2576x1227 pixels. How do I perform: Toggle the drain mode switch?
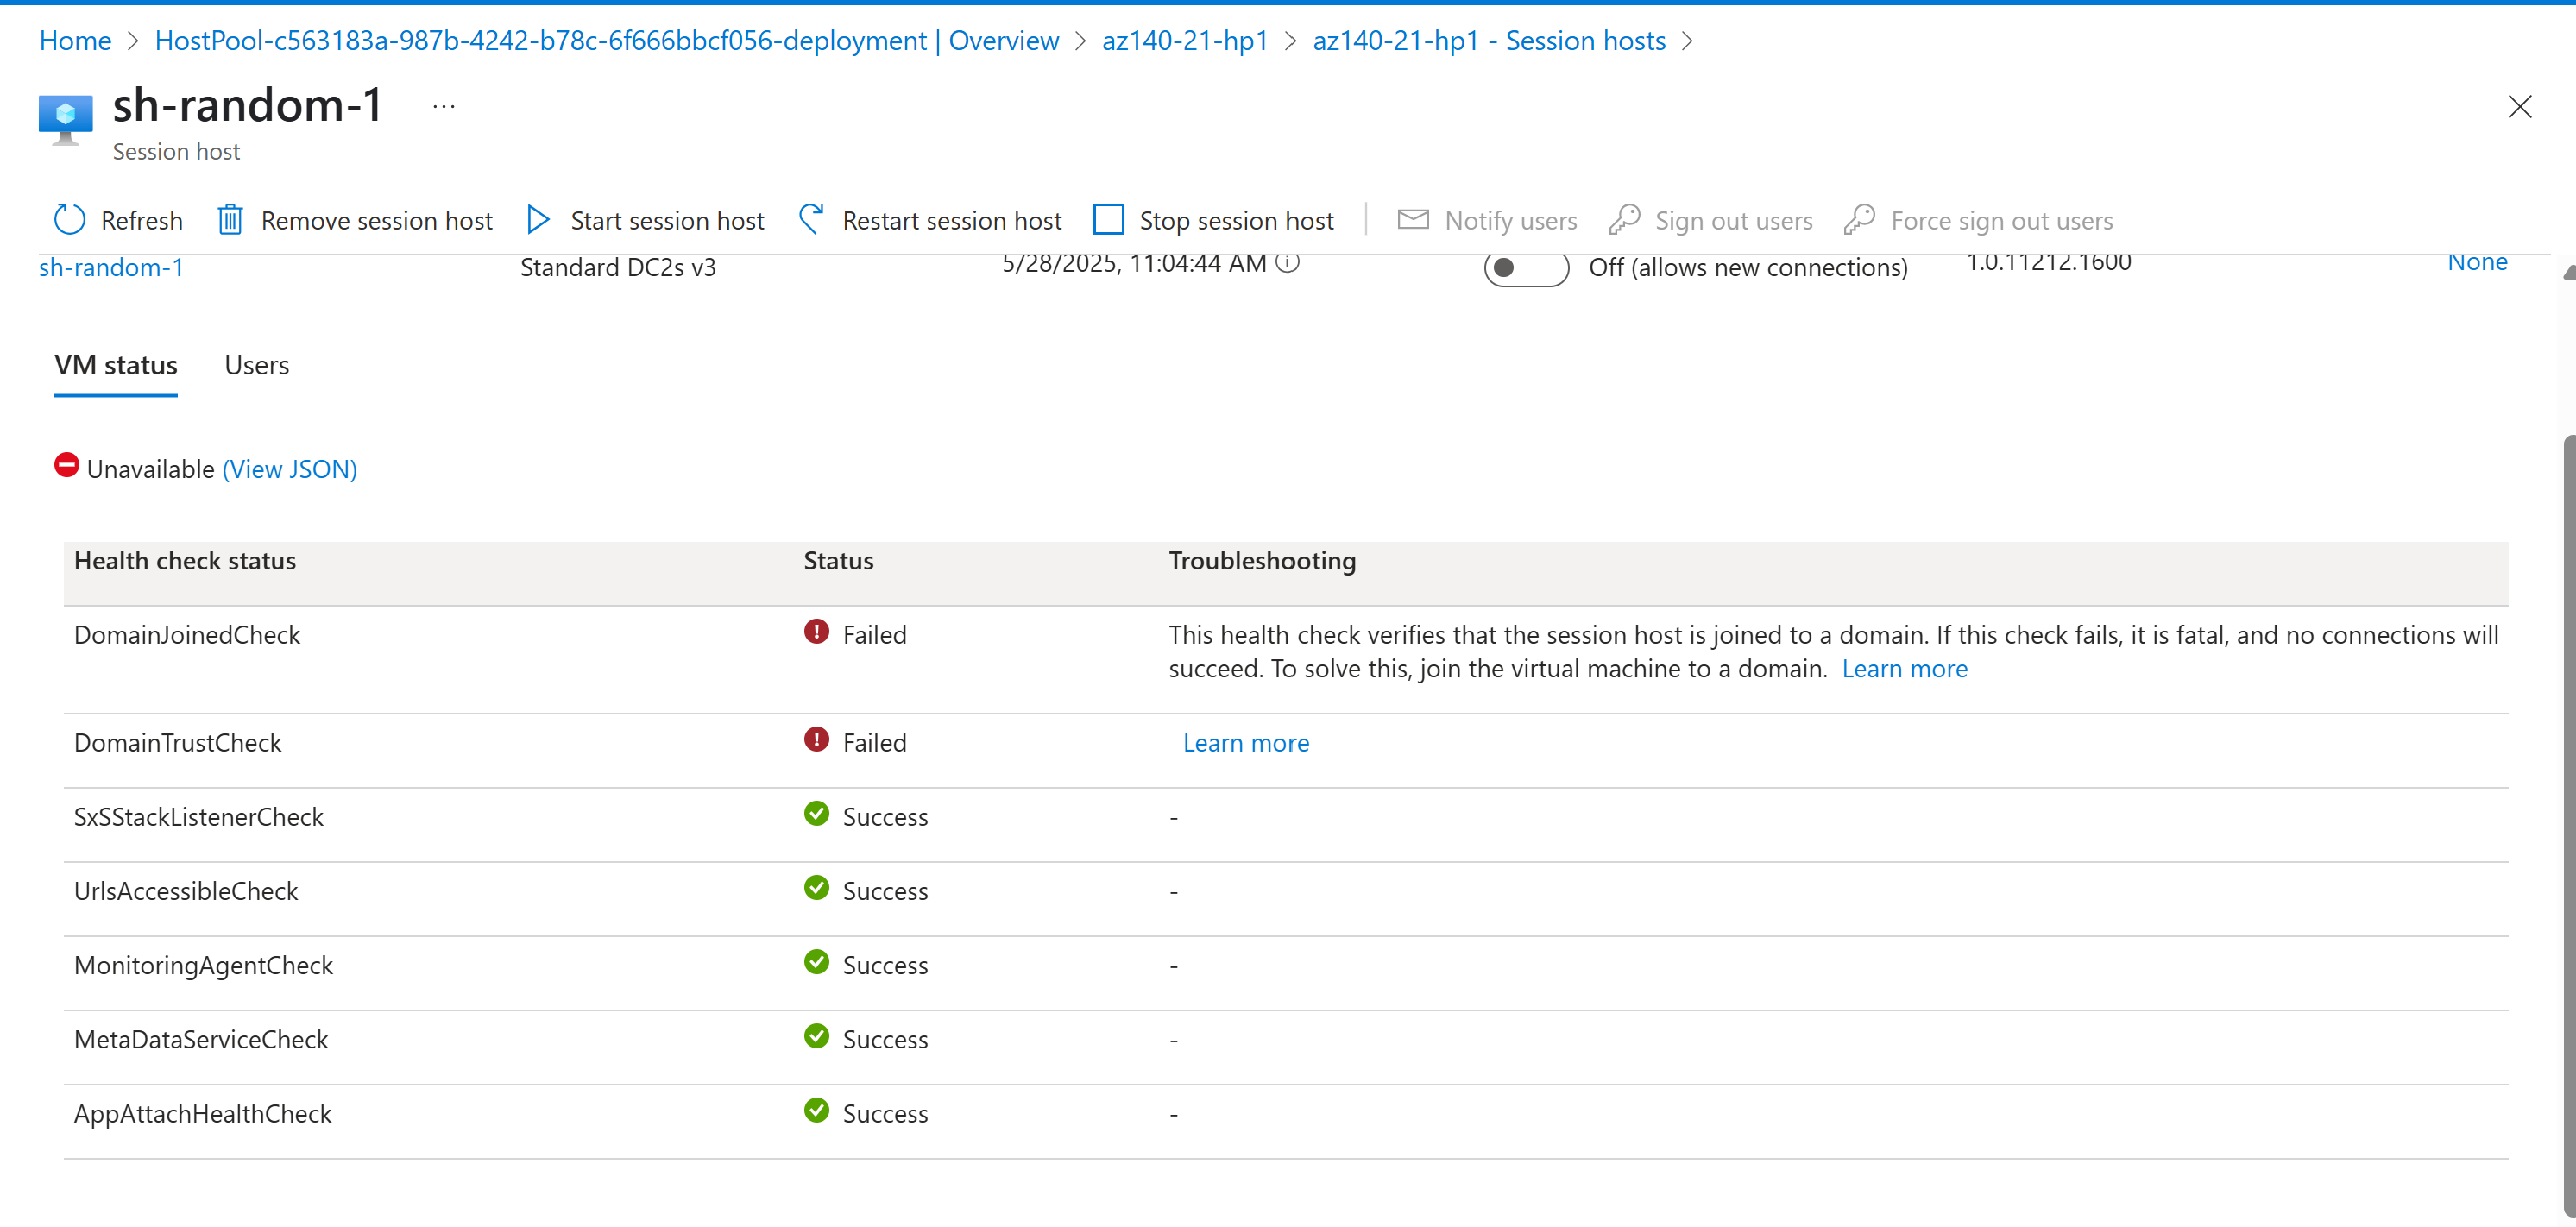point(1525,268)
